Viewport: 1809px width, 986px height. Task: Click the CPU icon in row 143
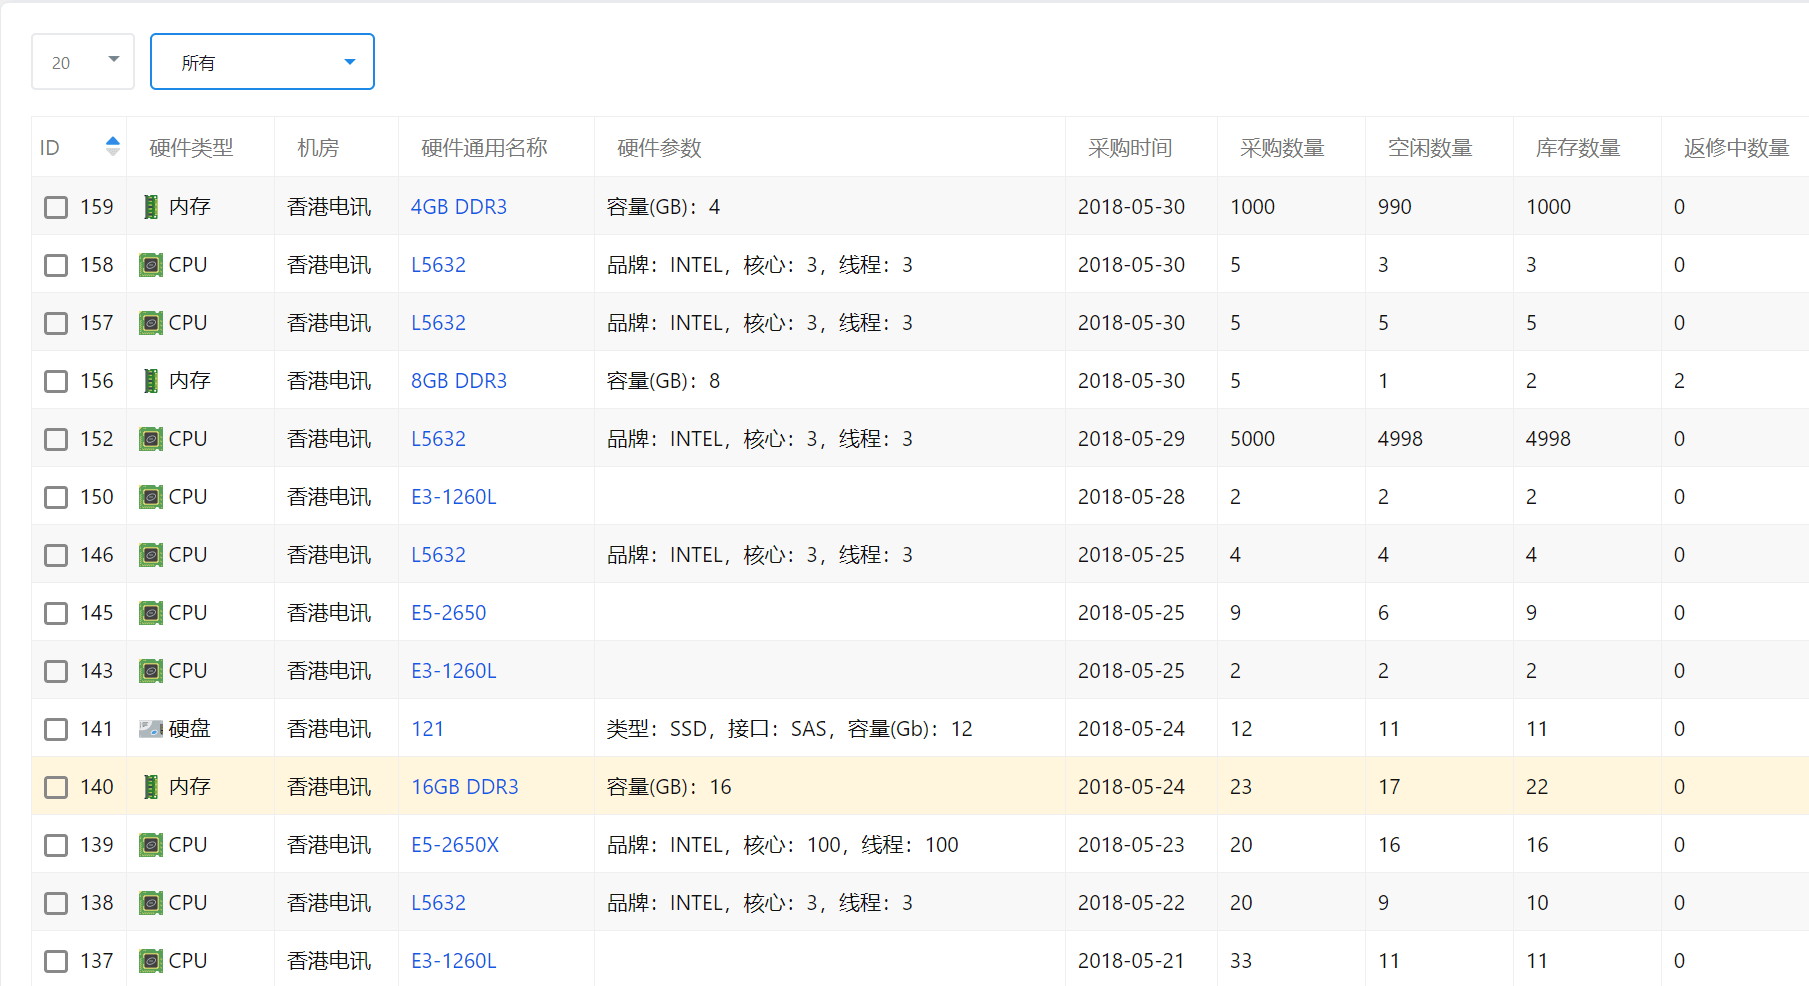pyautogui.click(x=151, y=671)
